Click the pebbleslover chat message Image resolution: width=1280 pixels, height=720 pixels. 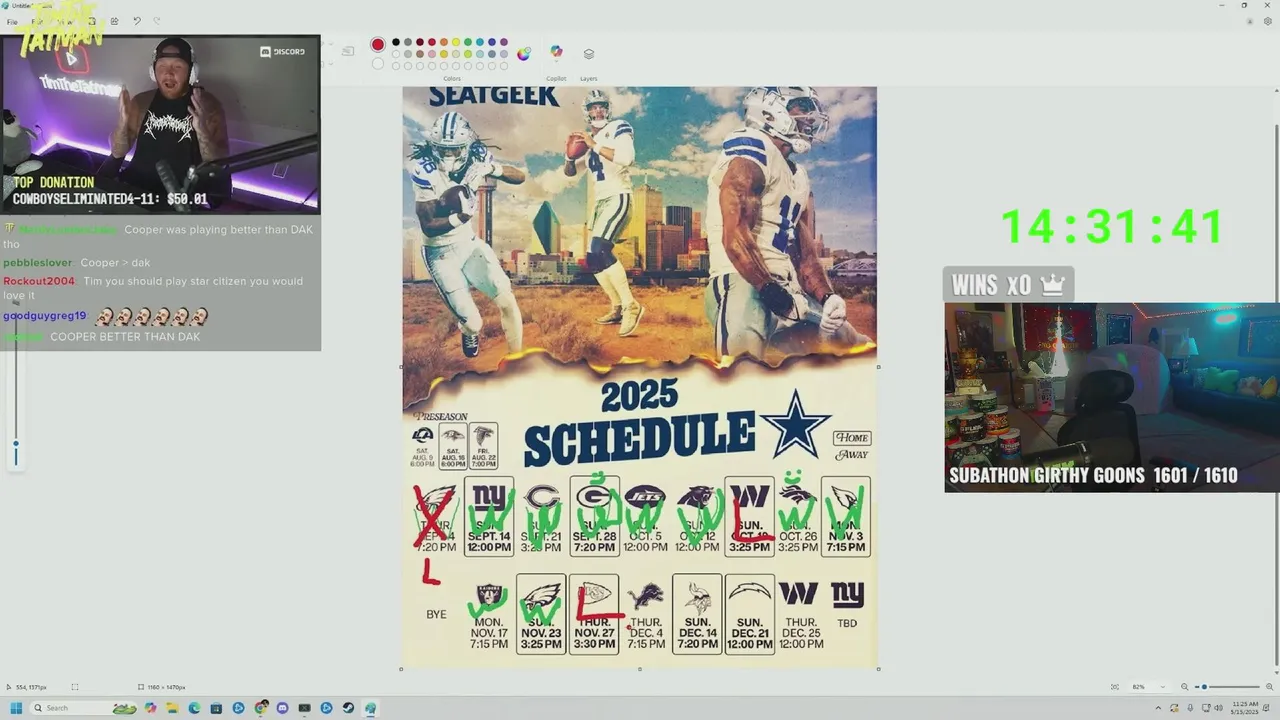(x=76, y=263)
